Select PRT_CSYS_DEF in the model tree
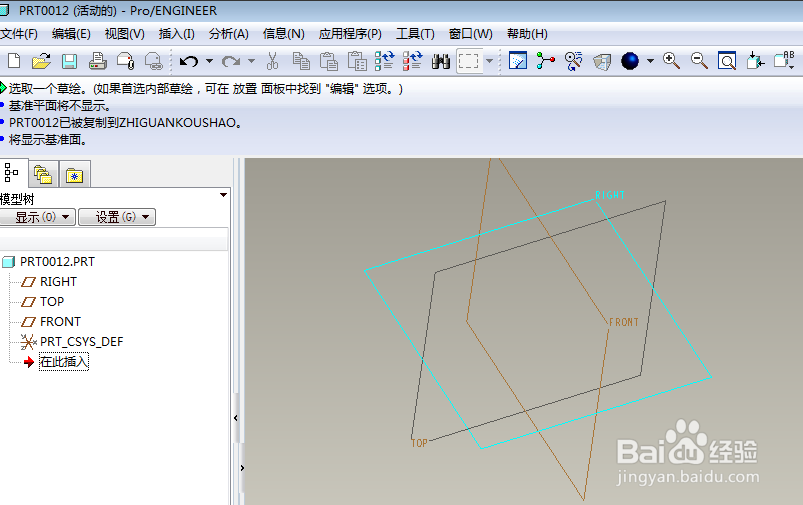The height and width of the screenshot is (505, 803). pos(82,342)
